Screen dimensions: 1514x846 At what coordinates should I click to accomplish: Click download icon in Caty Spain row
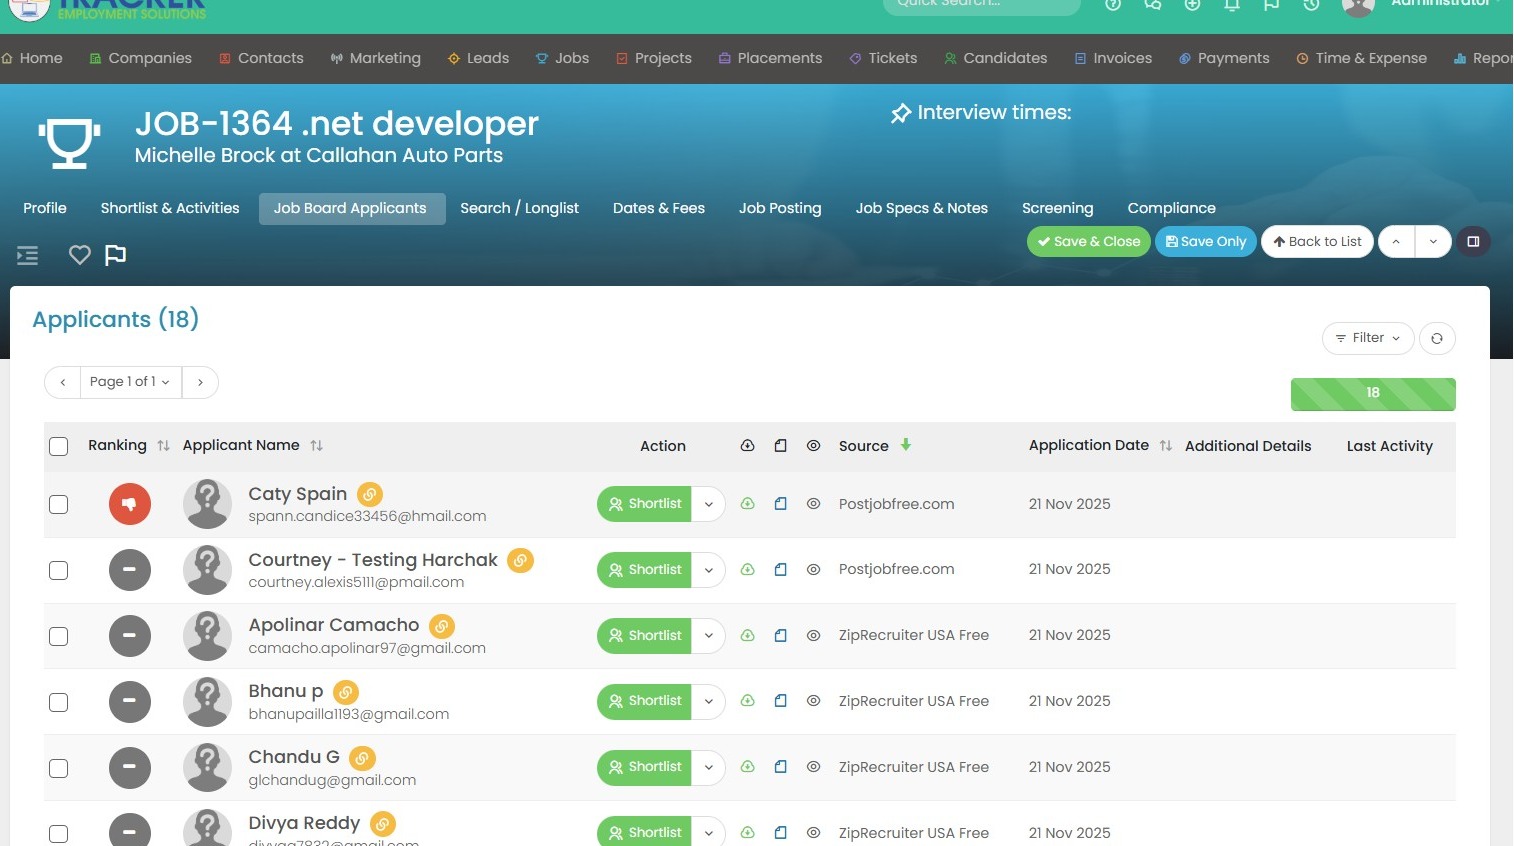pyautogui.click(x=747, y=504)
